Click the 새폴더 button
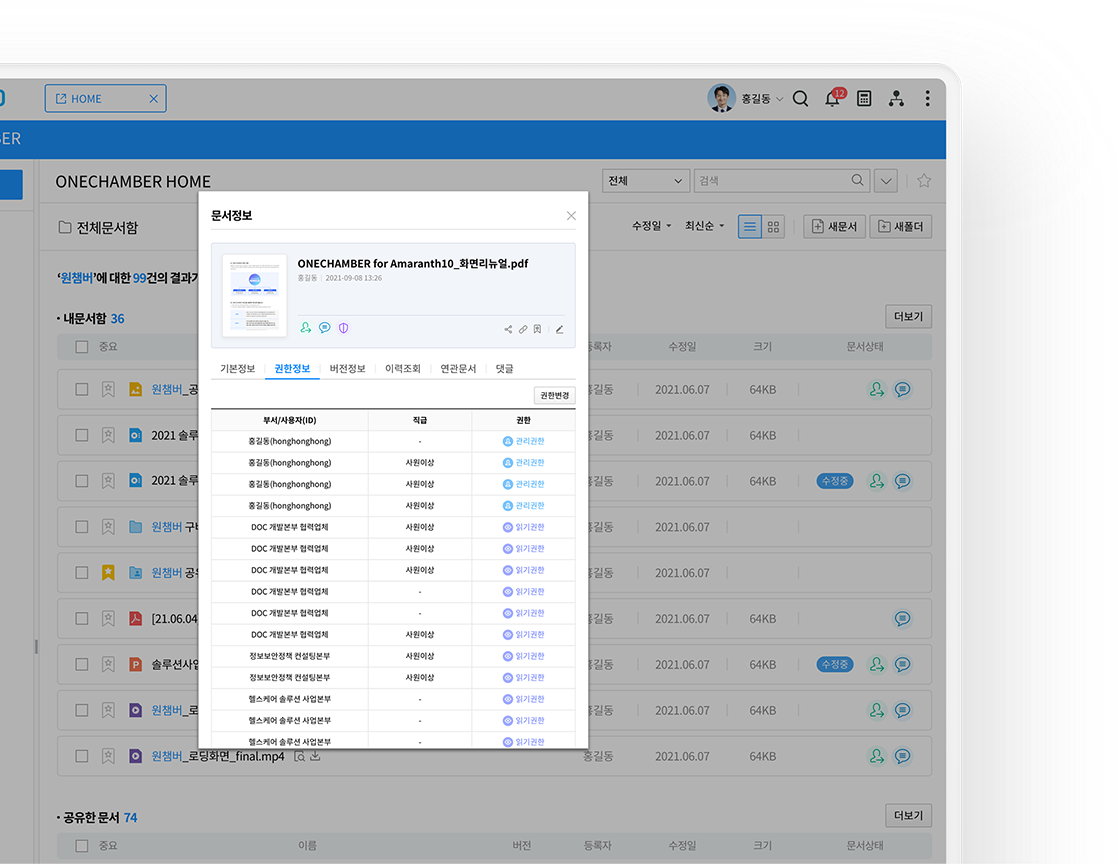Image resolution: width=1118 pixels, height=864 pixels. click(901, 227)
